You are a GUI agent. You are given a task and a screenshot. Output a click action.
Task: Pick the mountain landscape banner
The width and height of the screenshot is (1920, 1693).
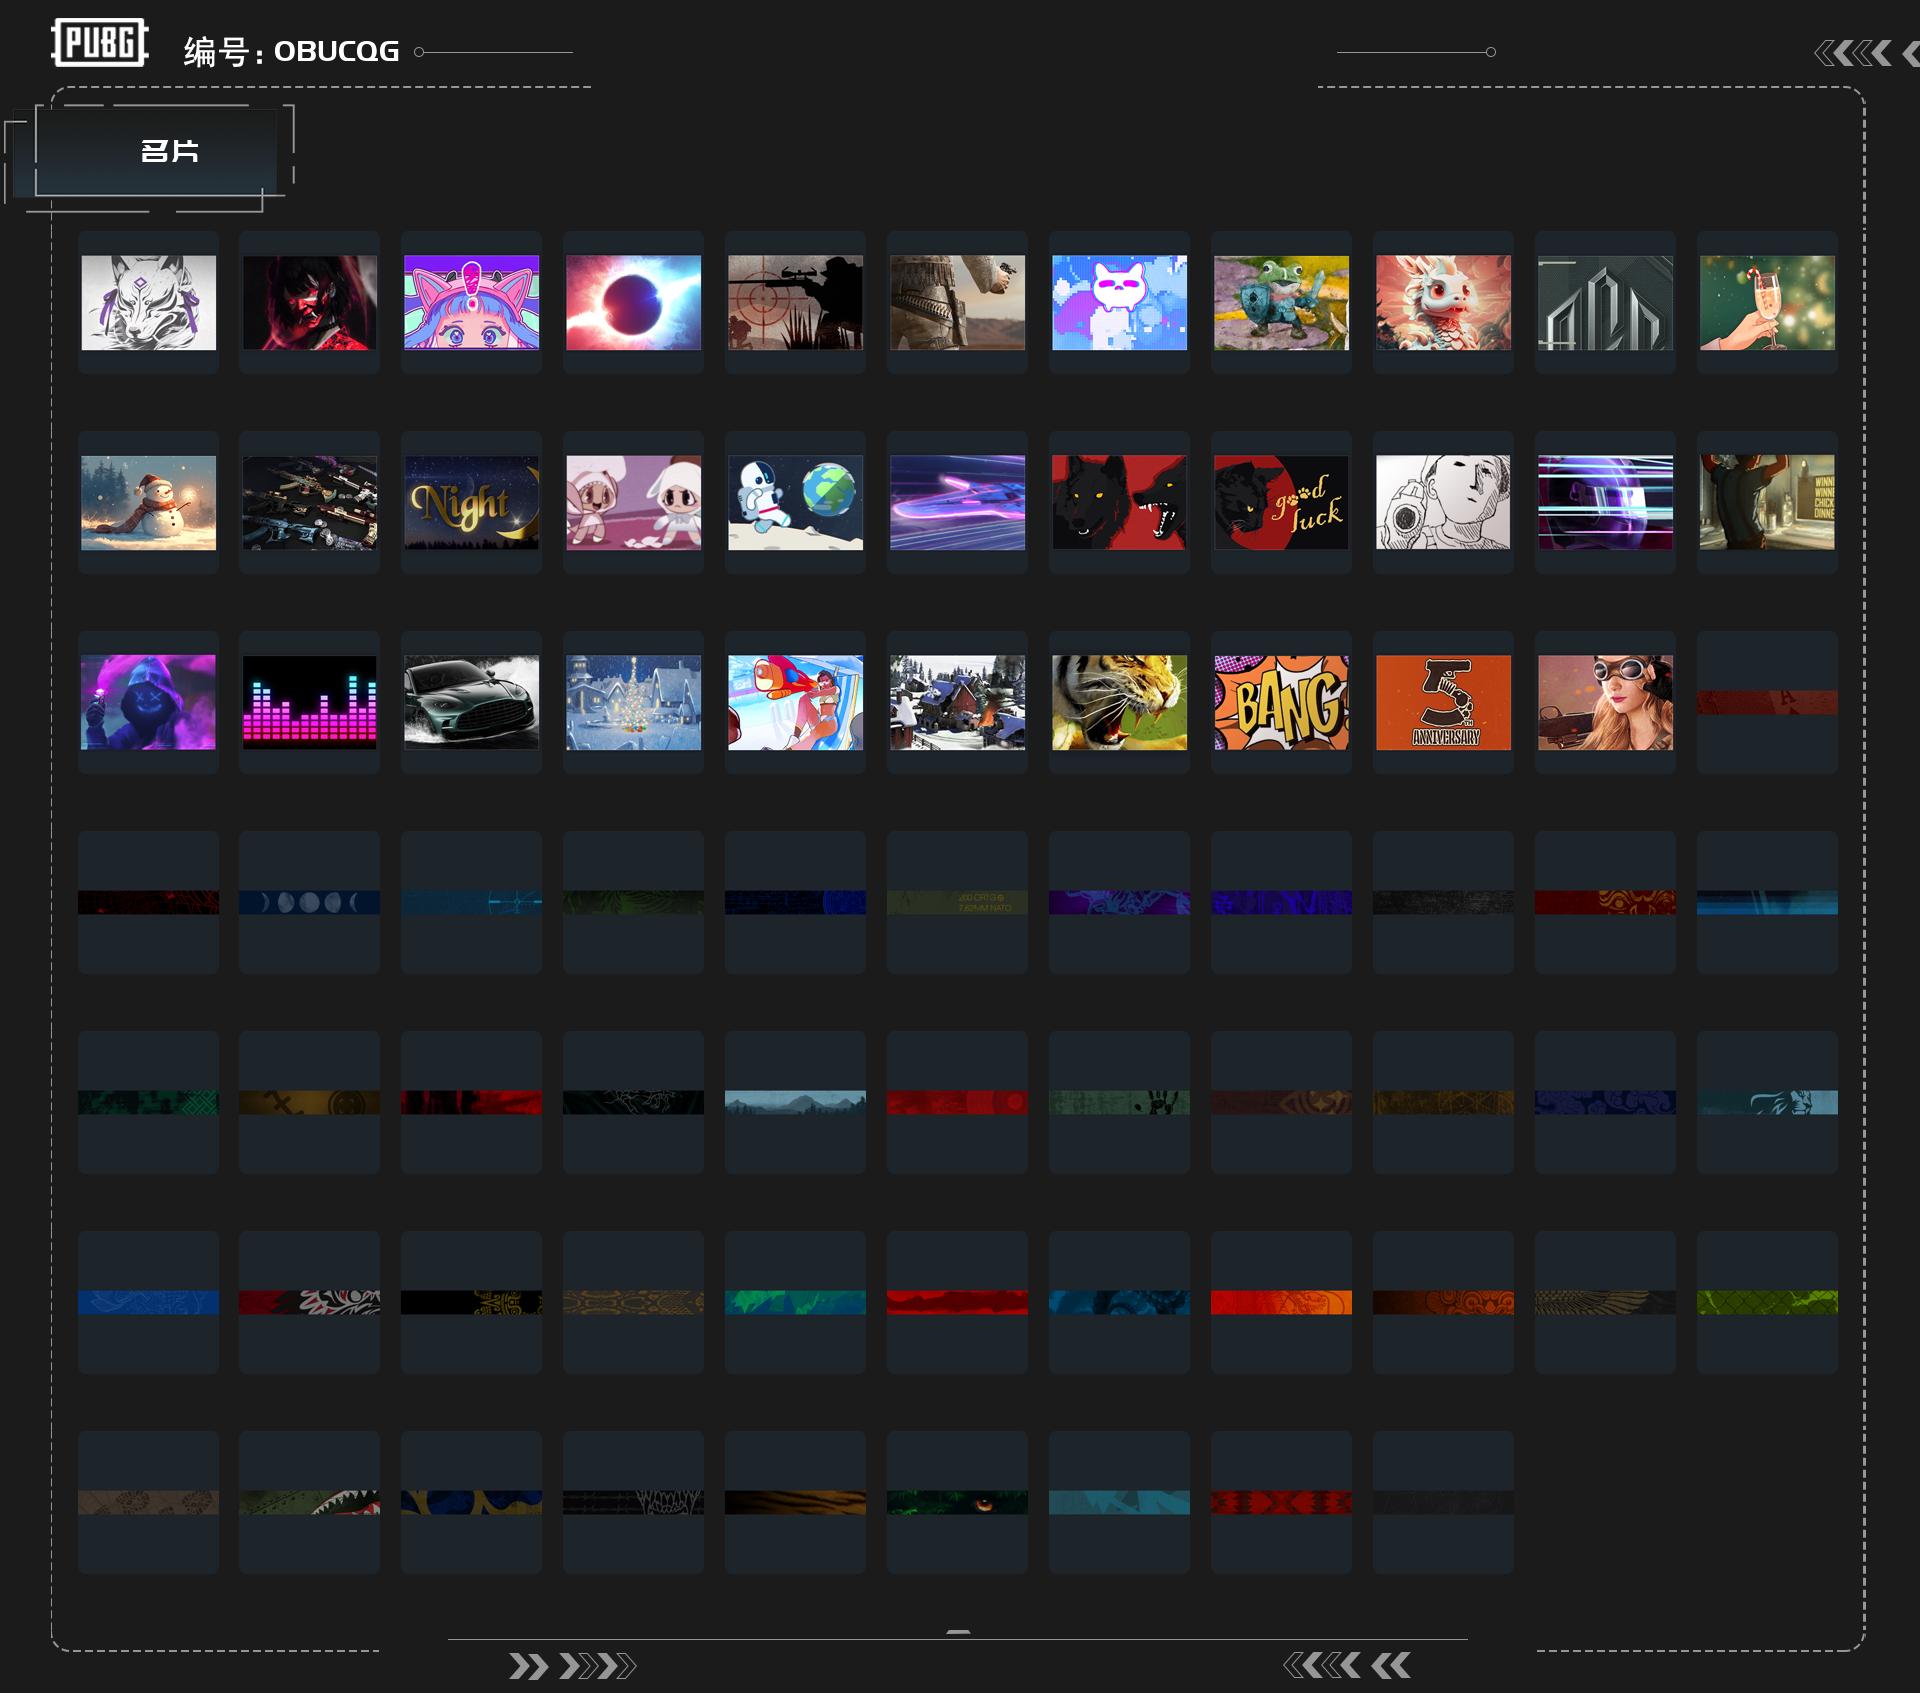tap(796, 1102)
